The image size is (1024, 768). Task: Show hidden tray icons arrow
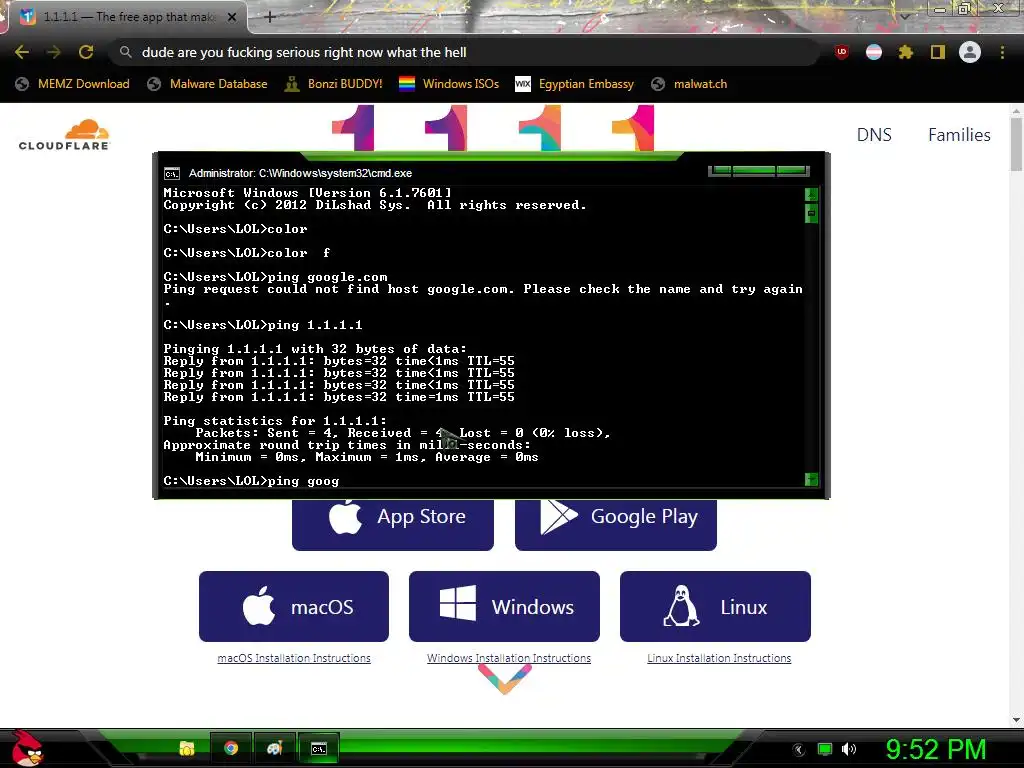coord(799,750)
